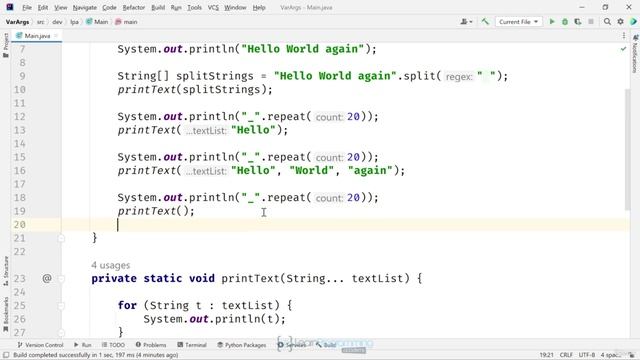Click the '4 usages' inlay hint link
Image resolution: width=640 pixels, height=360 pixels.
[x=110, y=265]
